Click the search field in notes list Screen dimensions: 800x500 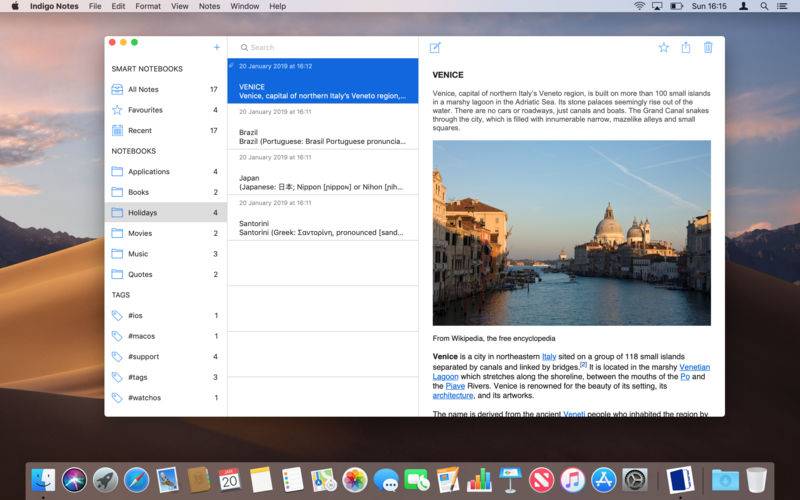coord(322,47)
